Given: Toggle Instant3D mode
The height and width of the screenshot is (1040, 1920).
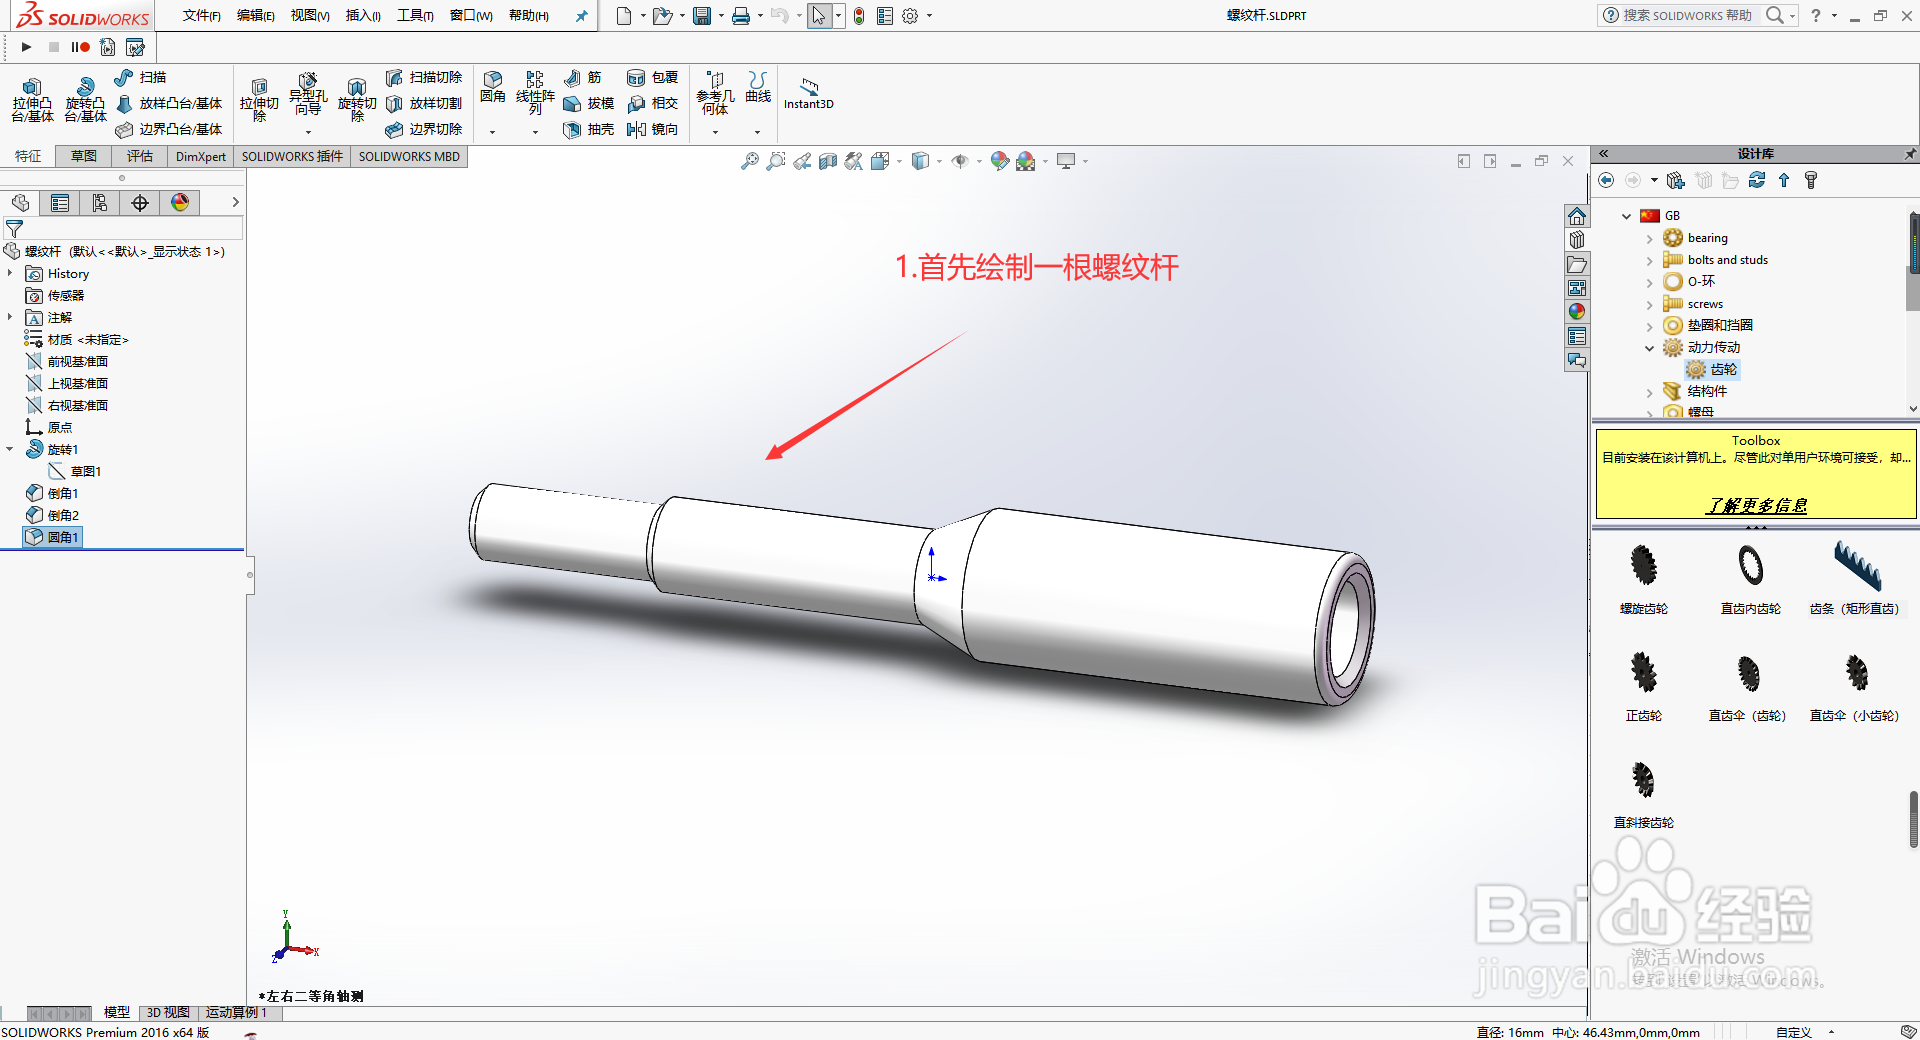Looking at the screenshot, I should click(x=809, y=93).
